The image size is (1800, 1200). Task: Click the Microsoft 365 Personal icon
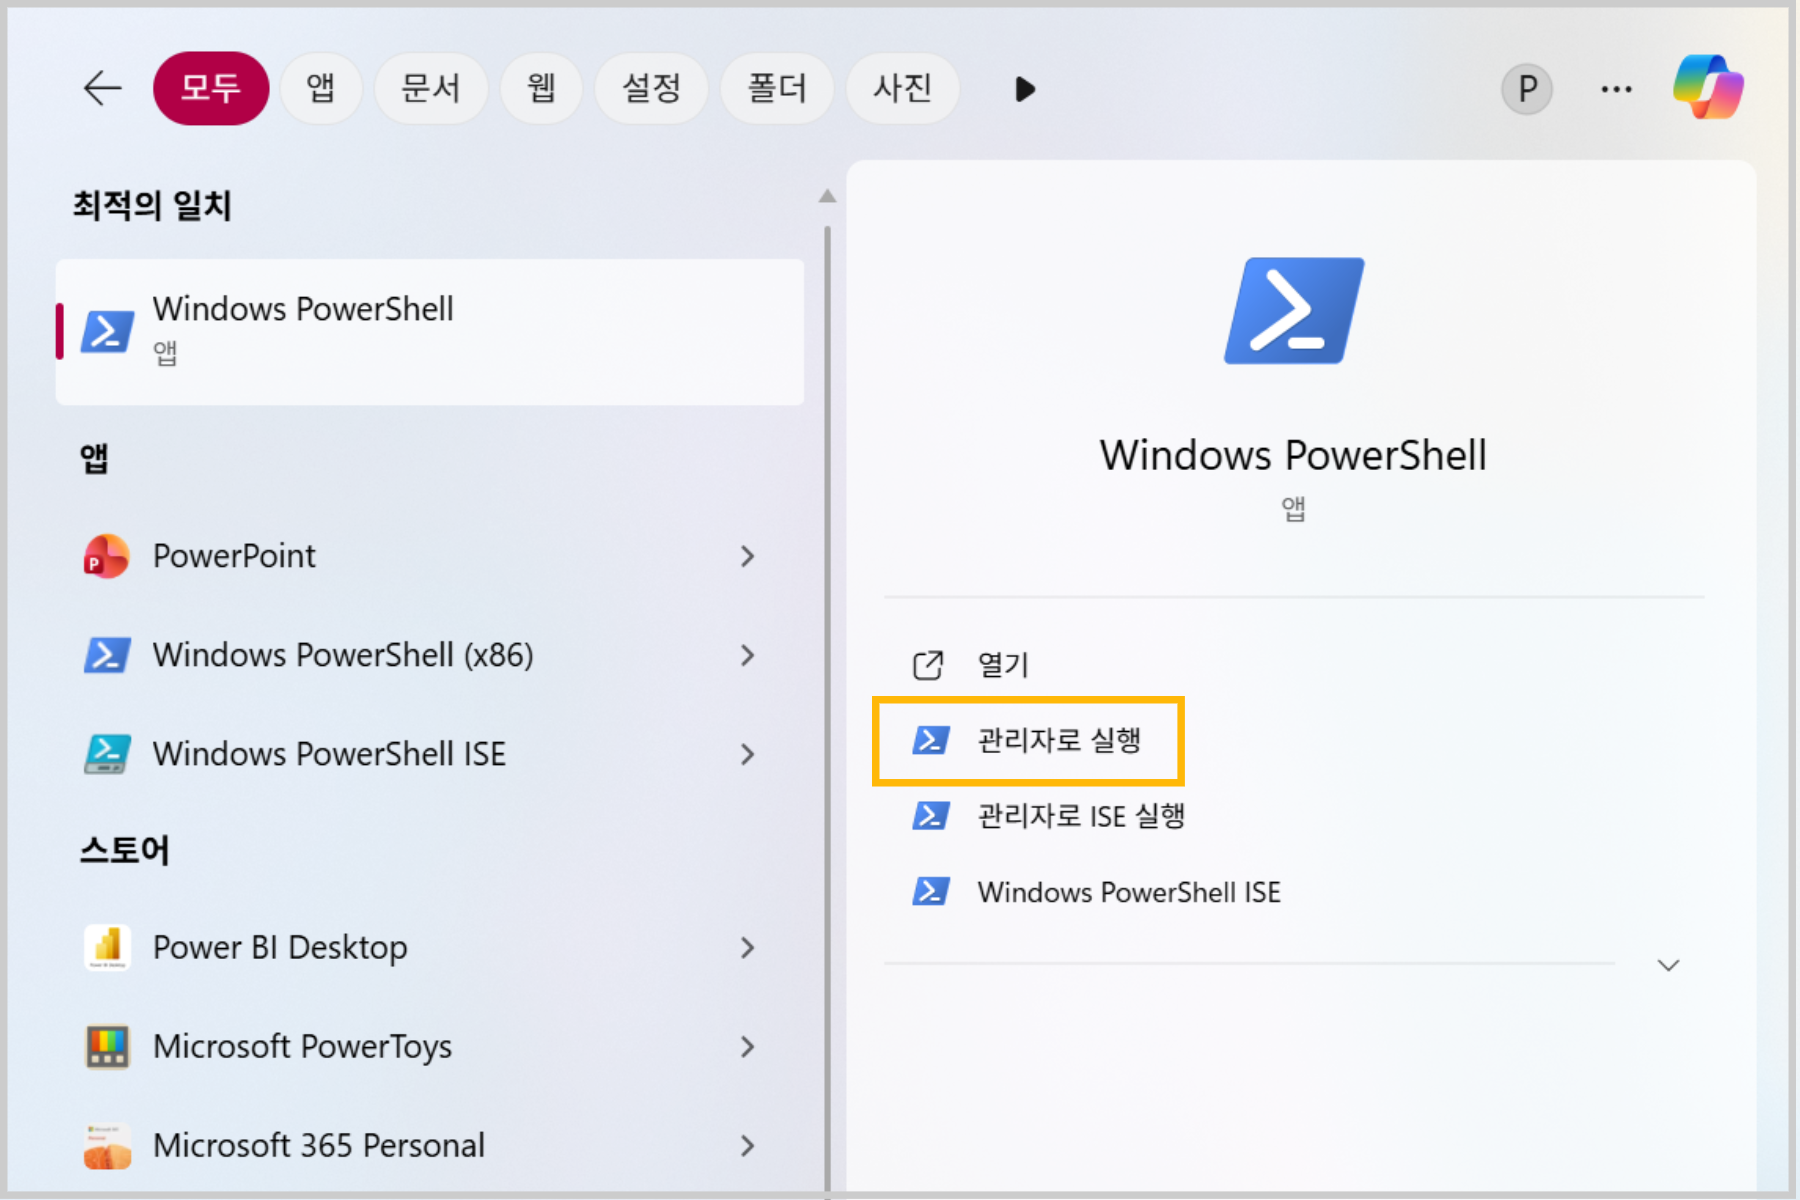tap(107, 1145)
